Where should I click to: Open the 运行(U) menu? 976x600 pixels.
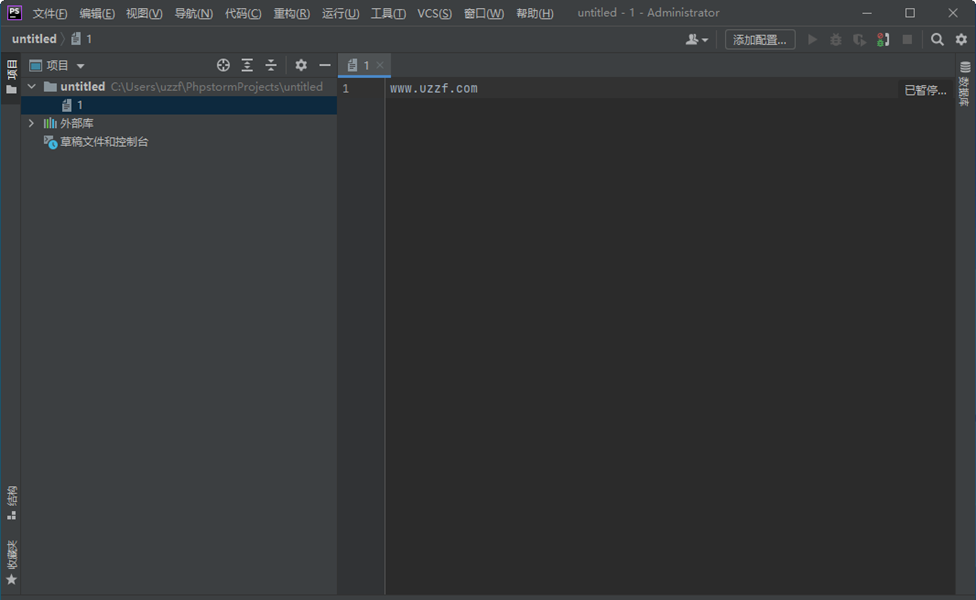340,13
